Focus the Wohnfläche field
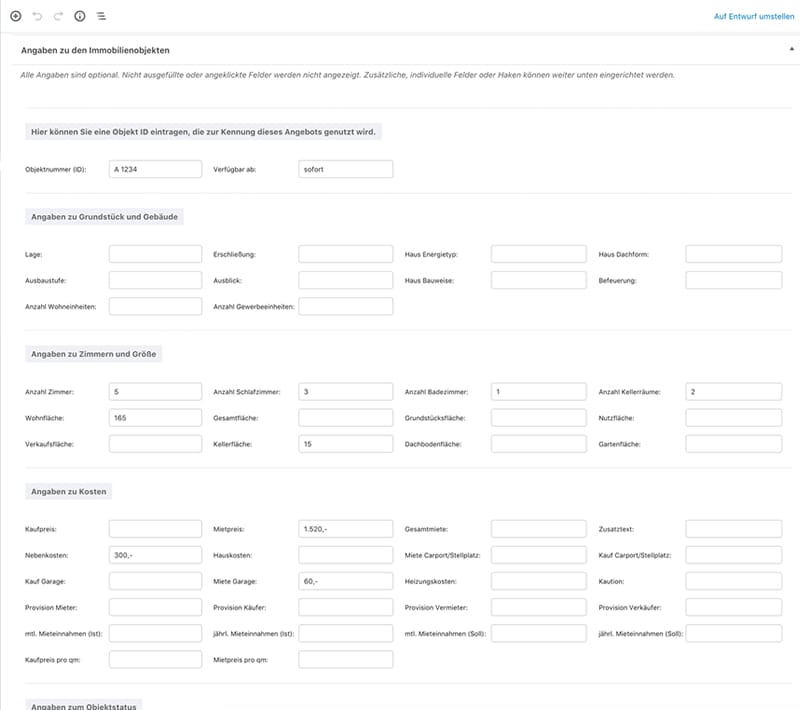 pyautogui.click(x=155, y=417)
